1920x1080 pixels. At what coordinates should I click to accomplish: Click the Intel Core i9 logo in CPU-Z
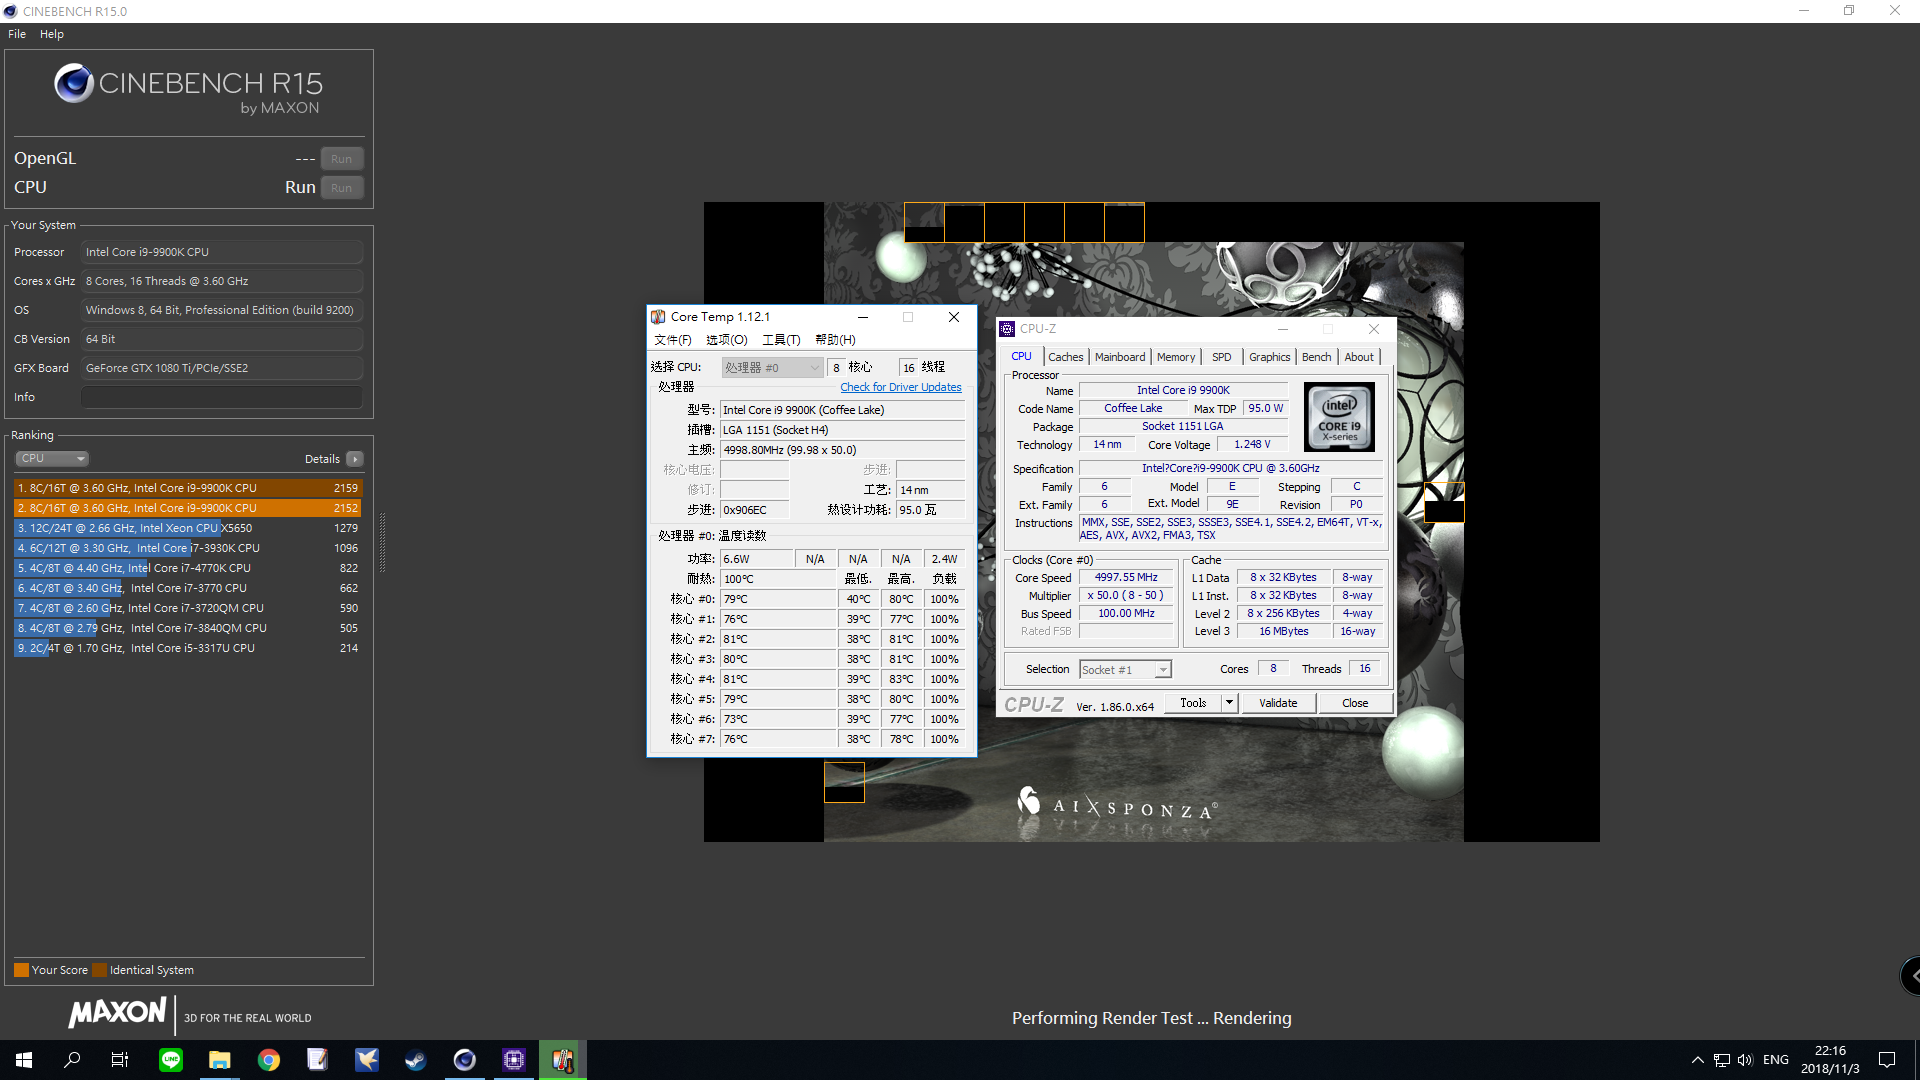[x=1339, y=417]
